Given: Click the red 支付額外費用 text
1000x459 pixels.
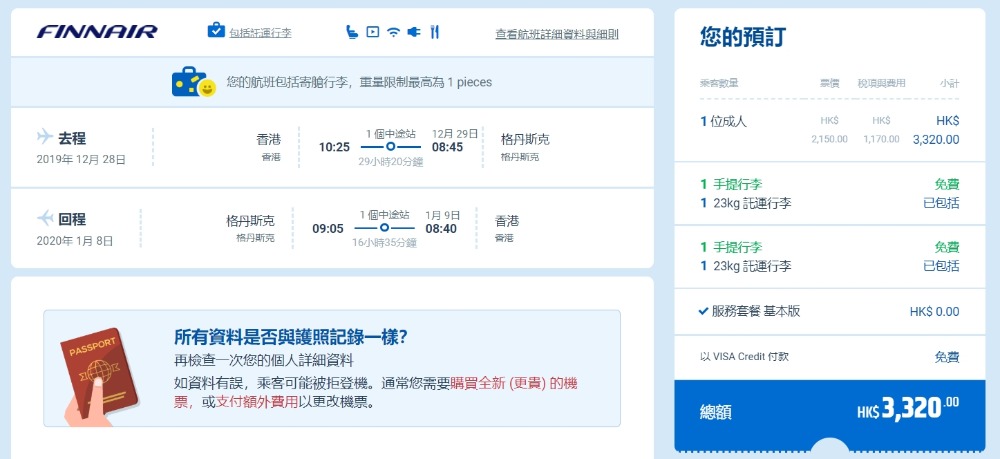Looking at the screenshot, I should pos(257,402).
